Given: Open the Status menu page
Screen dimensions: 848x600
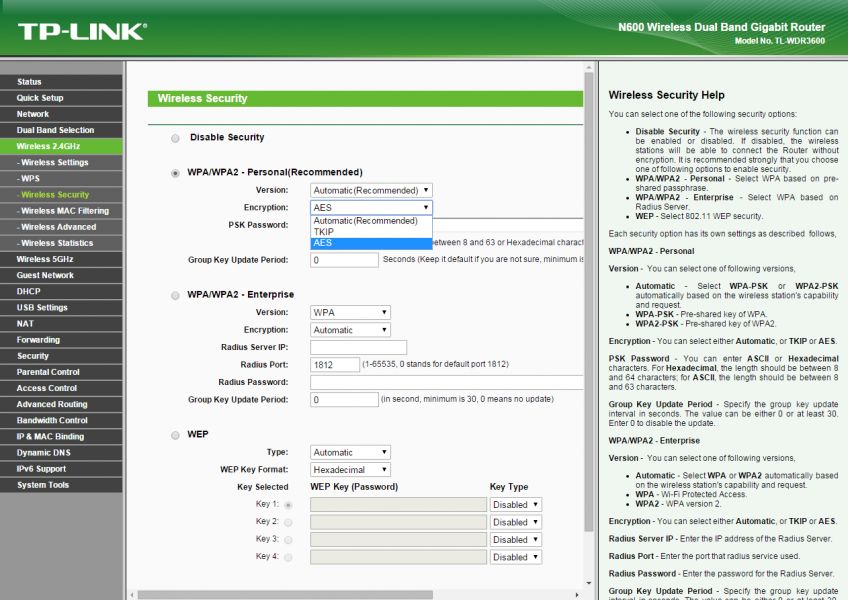Looking at the screenshot, I should [30, 82].
